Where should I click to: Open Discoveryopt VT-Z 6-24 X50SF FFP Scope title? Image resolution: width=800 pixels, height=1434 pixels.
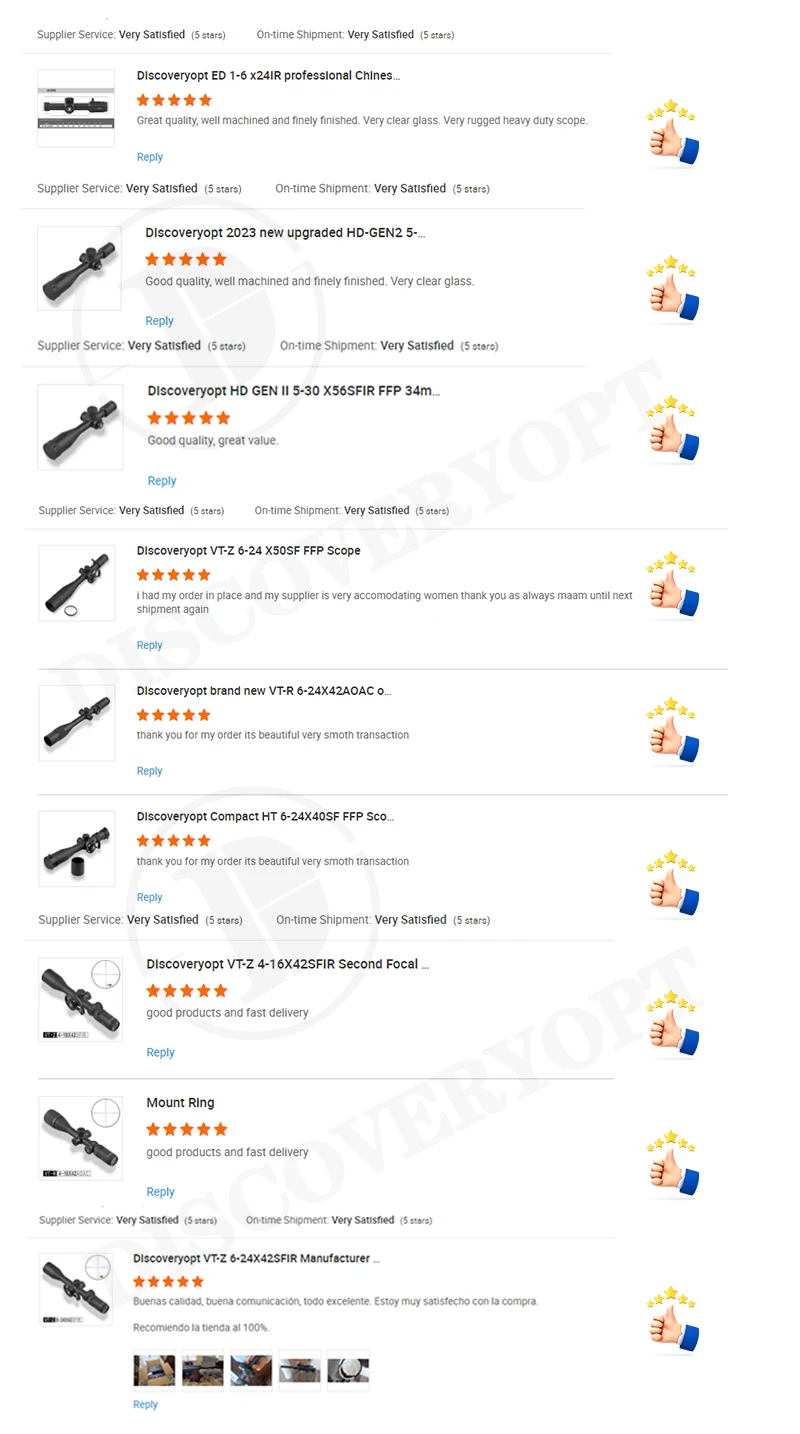pyautogui.click(x=249, y=551)
